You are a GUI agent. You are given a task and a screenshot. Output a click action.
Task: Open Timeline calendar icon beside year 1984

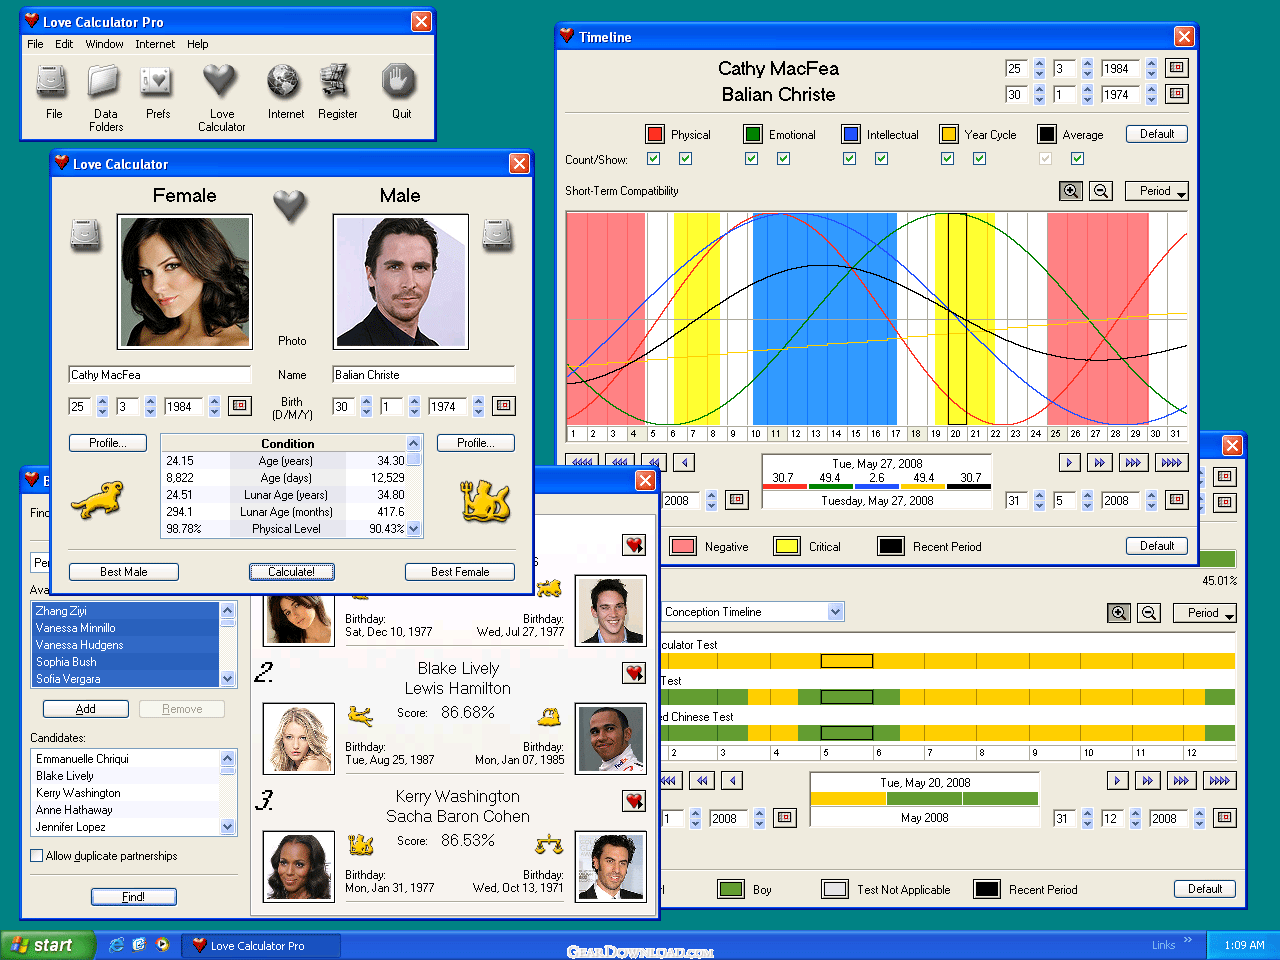(1177, 68)
